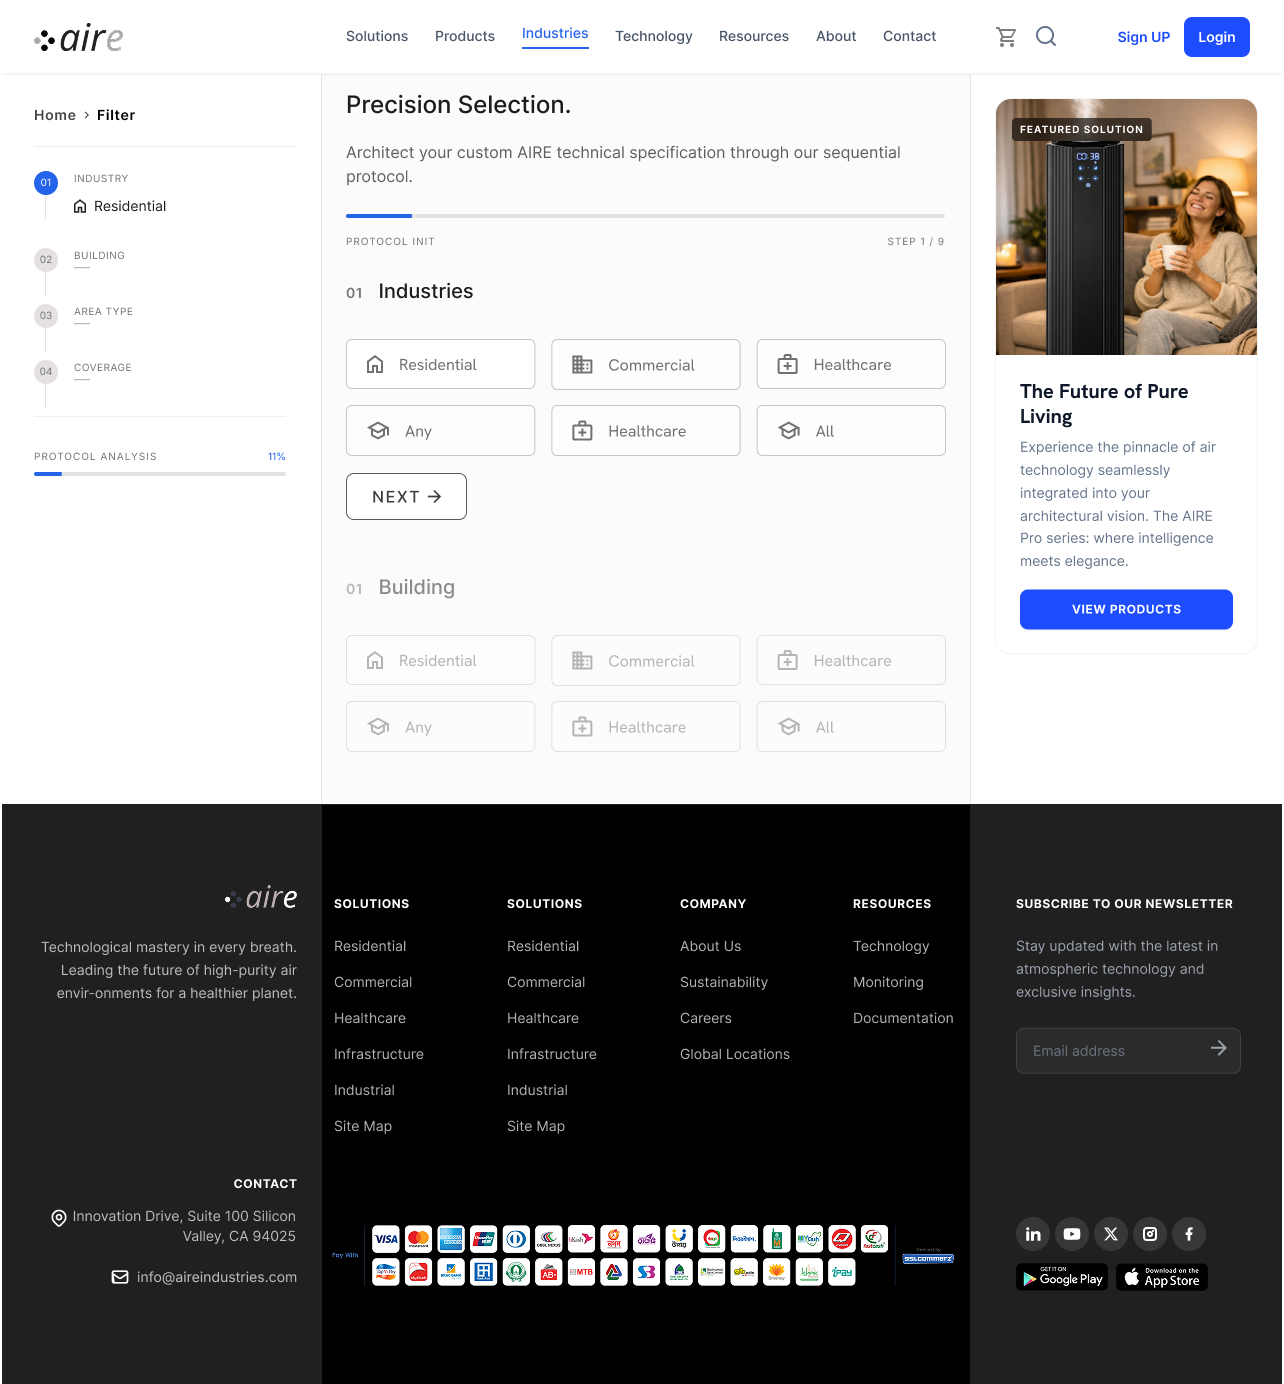Open the Resources nav item in the header
This screenshot has width=1284, height=1384.
(754, 36)
